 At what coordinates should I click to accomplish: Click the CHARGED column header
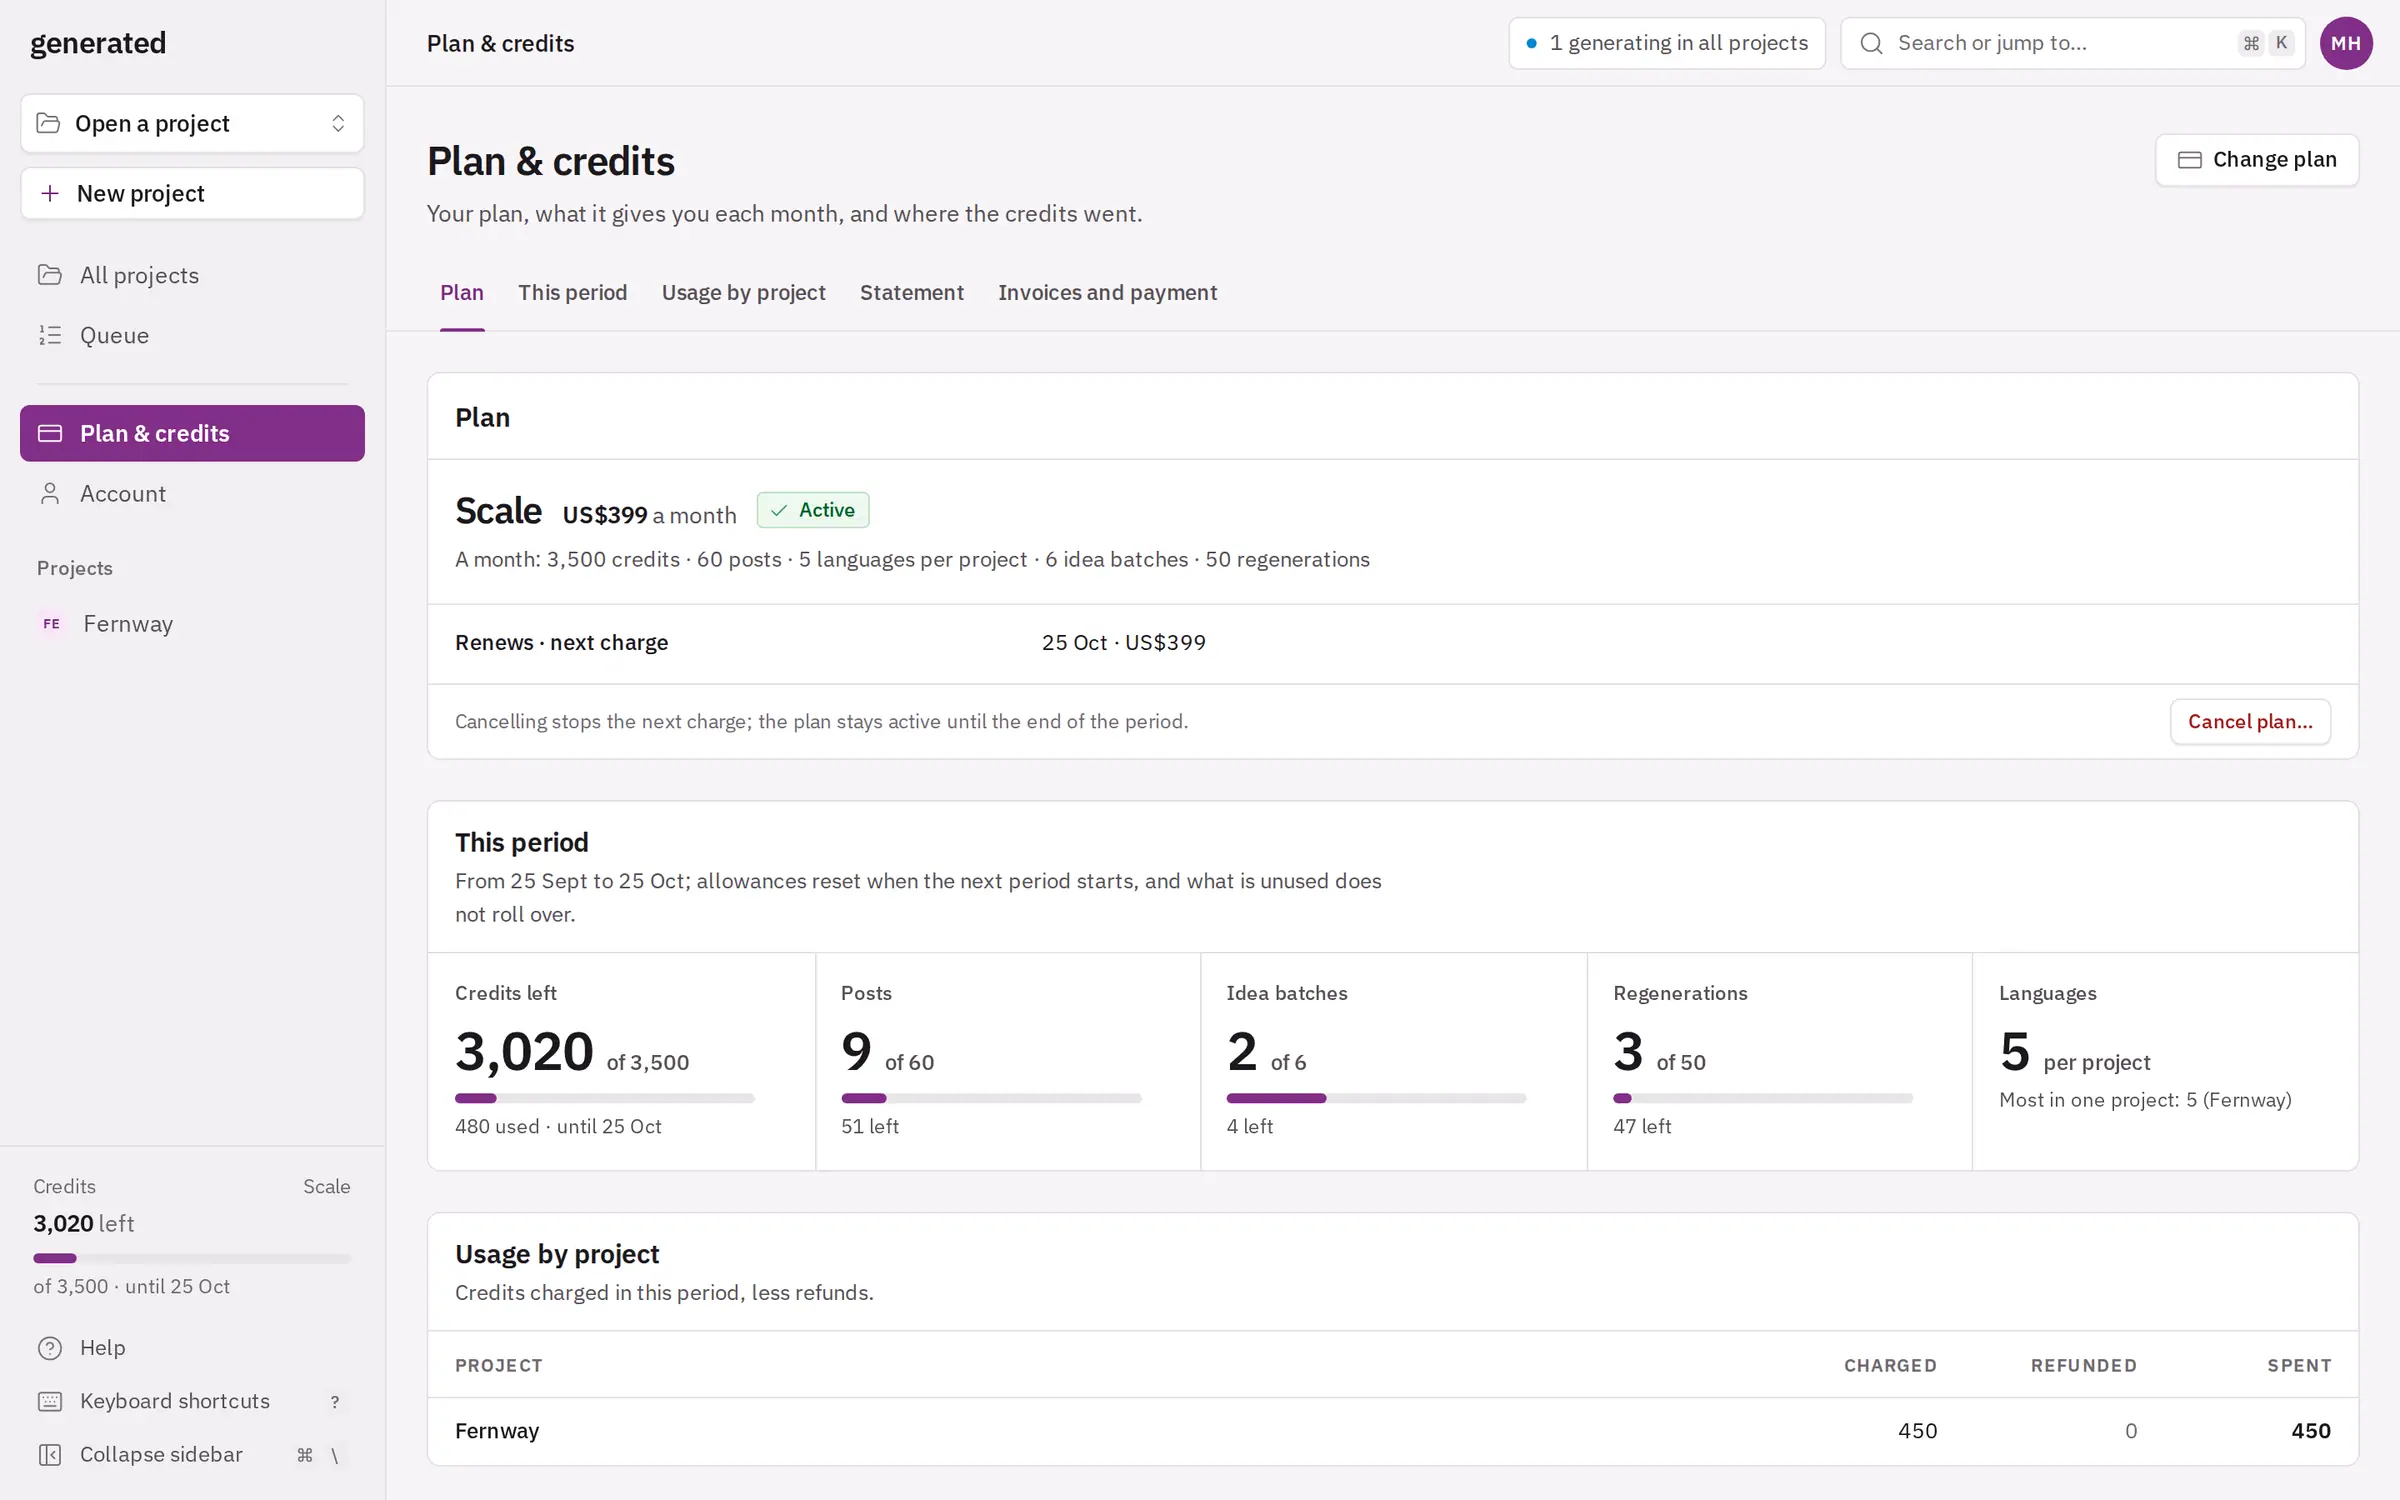click(x=1890, y=1365)
